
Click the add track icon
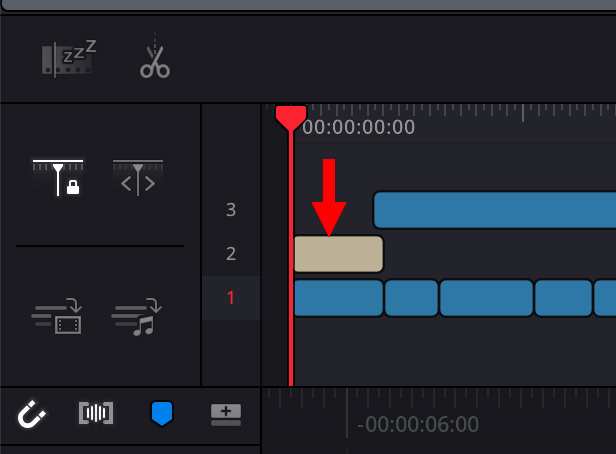click(225, 412)
